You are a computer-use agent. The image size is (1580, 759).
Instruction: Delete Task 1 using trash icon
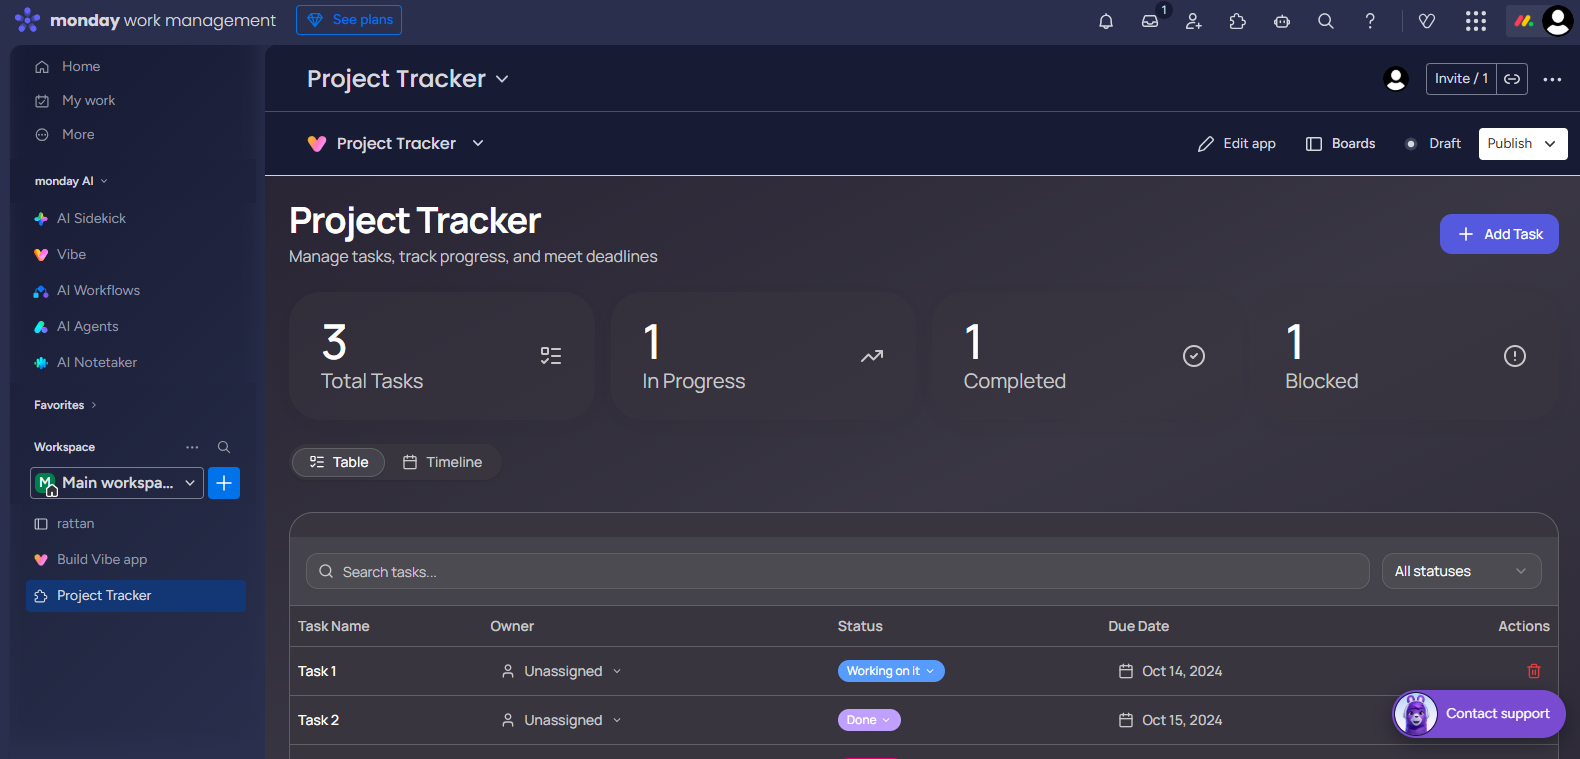tap(1534, 671)
